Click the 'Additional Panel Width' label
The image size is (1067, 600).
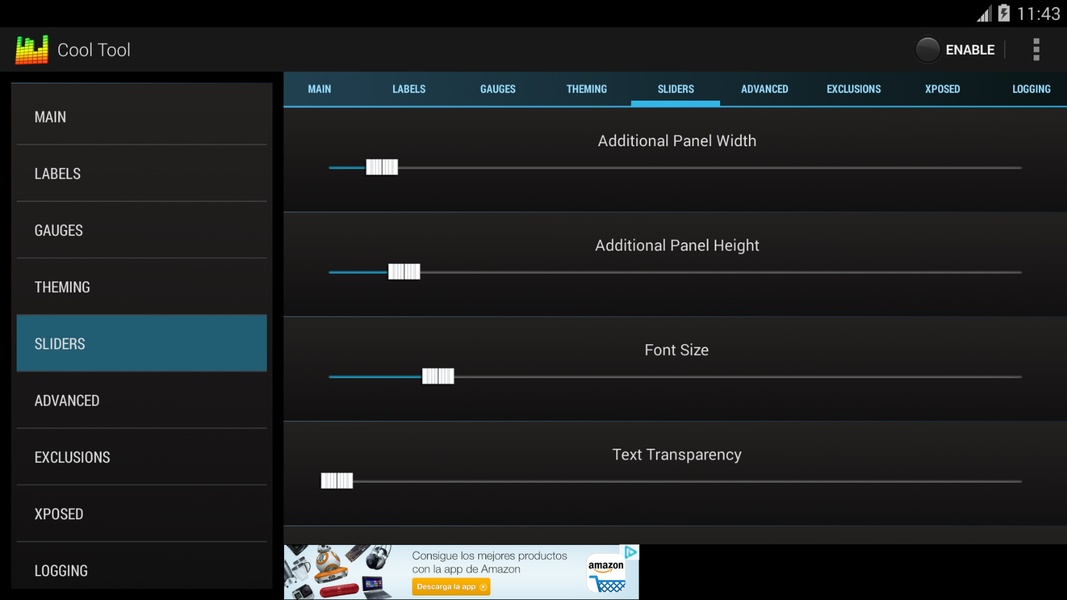(677, 141)
